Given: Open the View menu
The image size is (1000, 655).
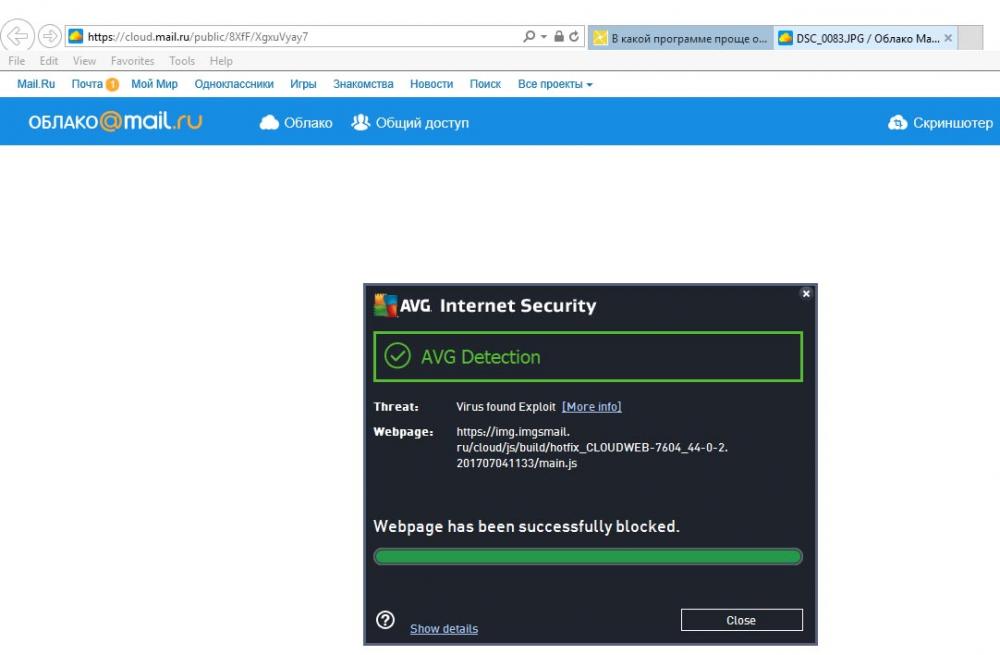Looking at the screenshot, I should 84,61.
